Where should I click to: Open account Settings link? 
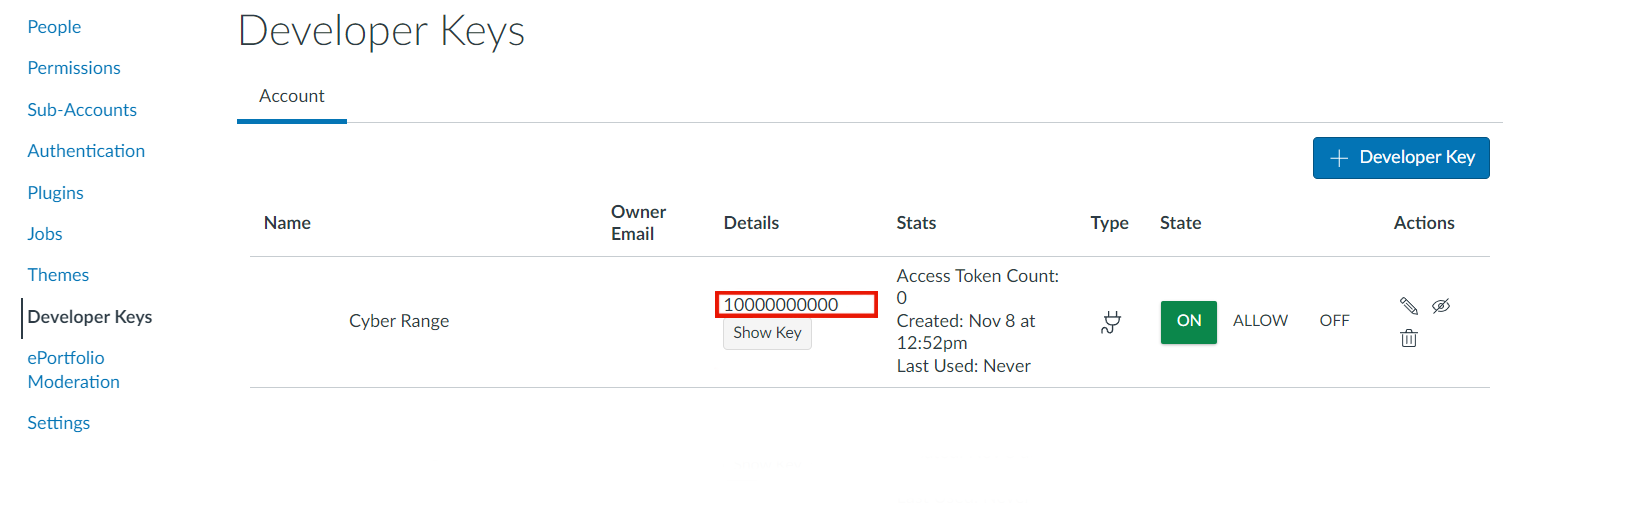(58, 423)
